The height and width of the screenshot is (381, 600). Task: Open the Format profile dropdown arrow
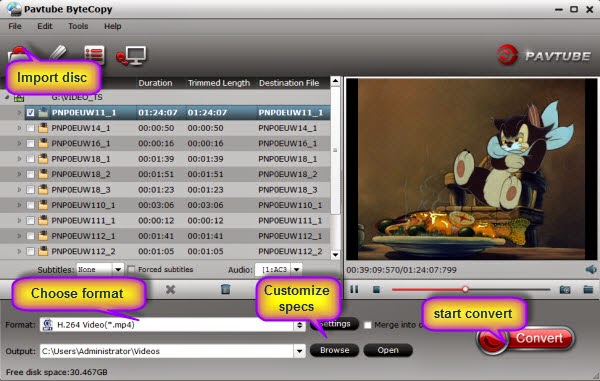coord(300,325)
